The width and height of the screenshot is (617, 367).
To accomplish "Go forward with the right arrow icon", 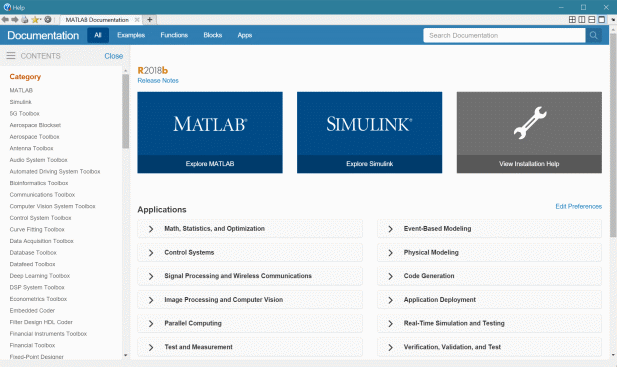I will (15, 19).
